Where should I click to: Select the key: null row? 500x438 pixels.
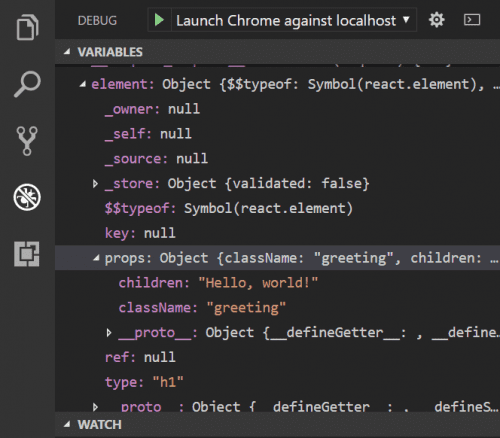[x=277, y=233]
